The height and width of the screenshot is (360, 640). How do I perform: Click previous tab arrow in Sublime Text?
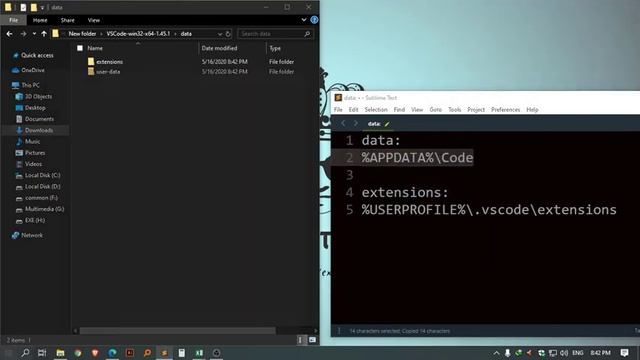tap(343, 123)
